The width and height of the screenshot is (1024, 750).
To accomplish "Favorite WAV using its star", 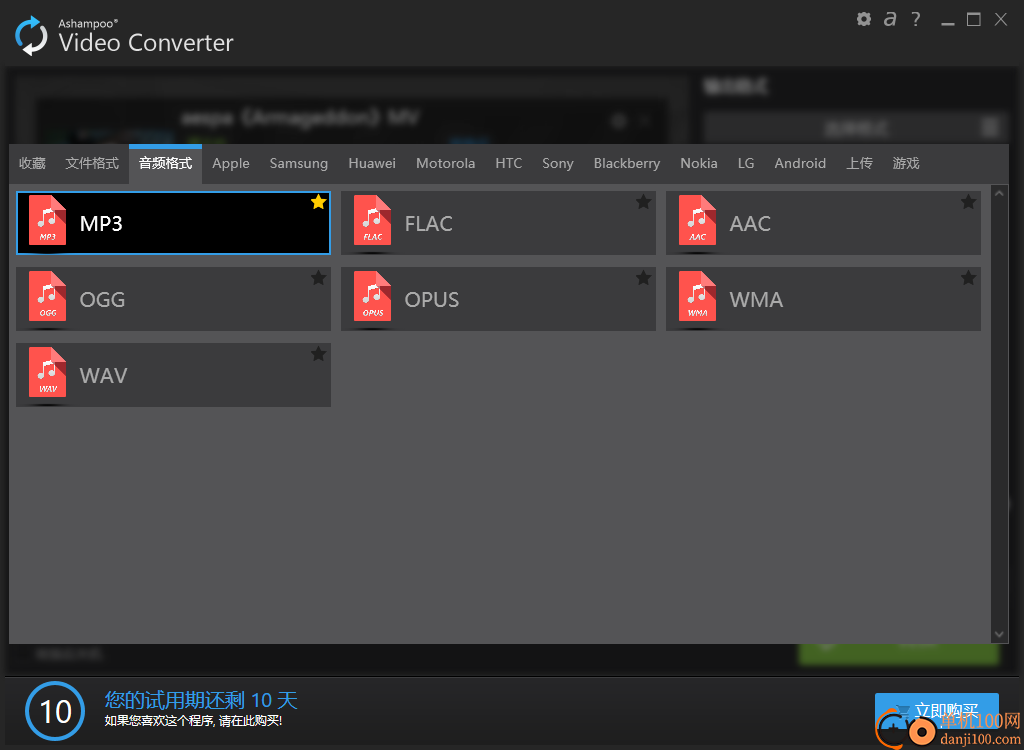I will [x=318, y=353].
